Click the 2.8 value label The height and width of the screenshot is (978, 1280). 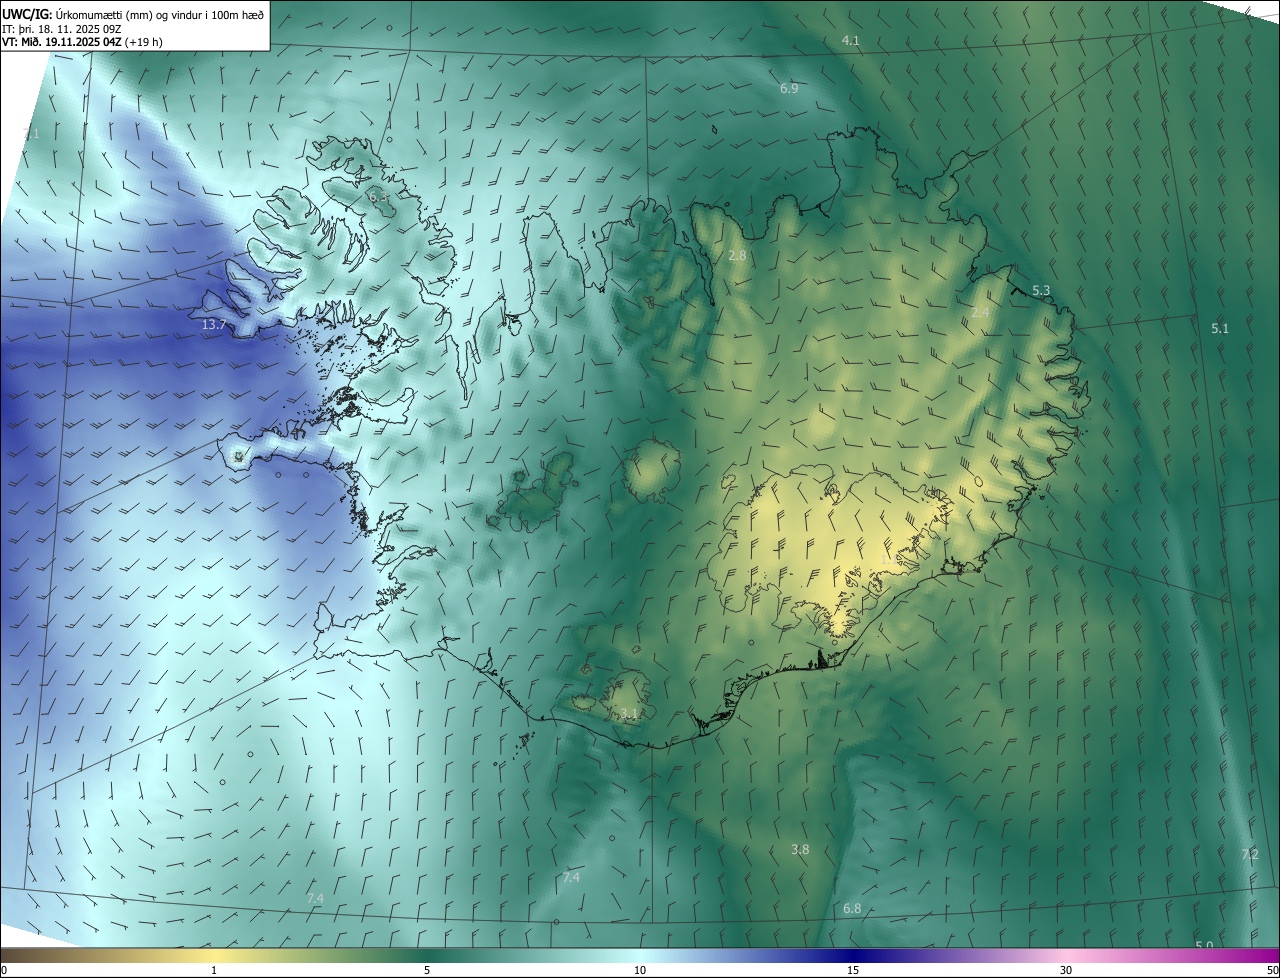coord(737,256)
